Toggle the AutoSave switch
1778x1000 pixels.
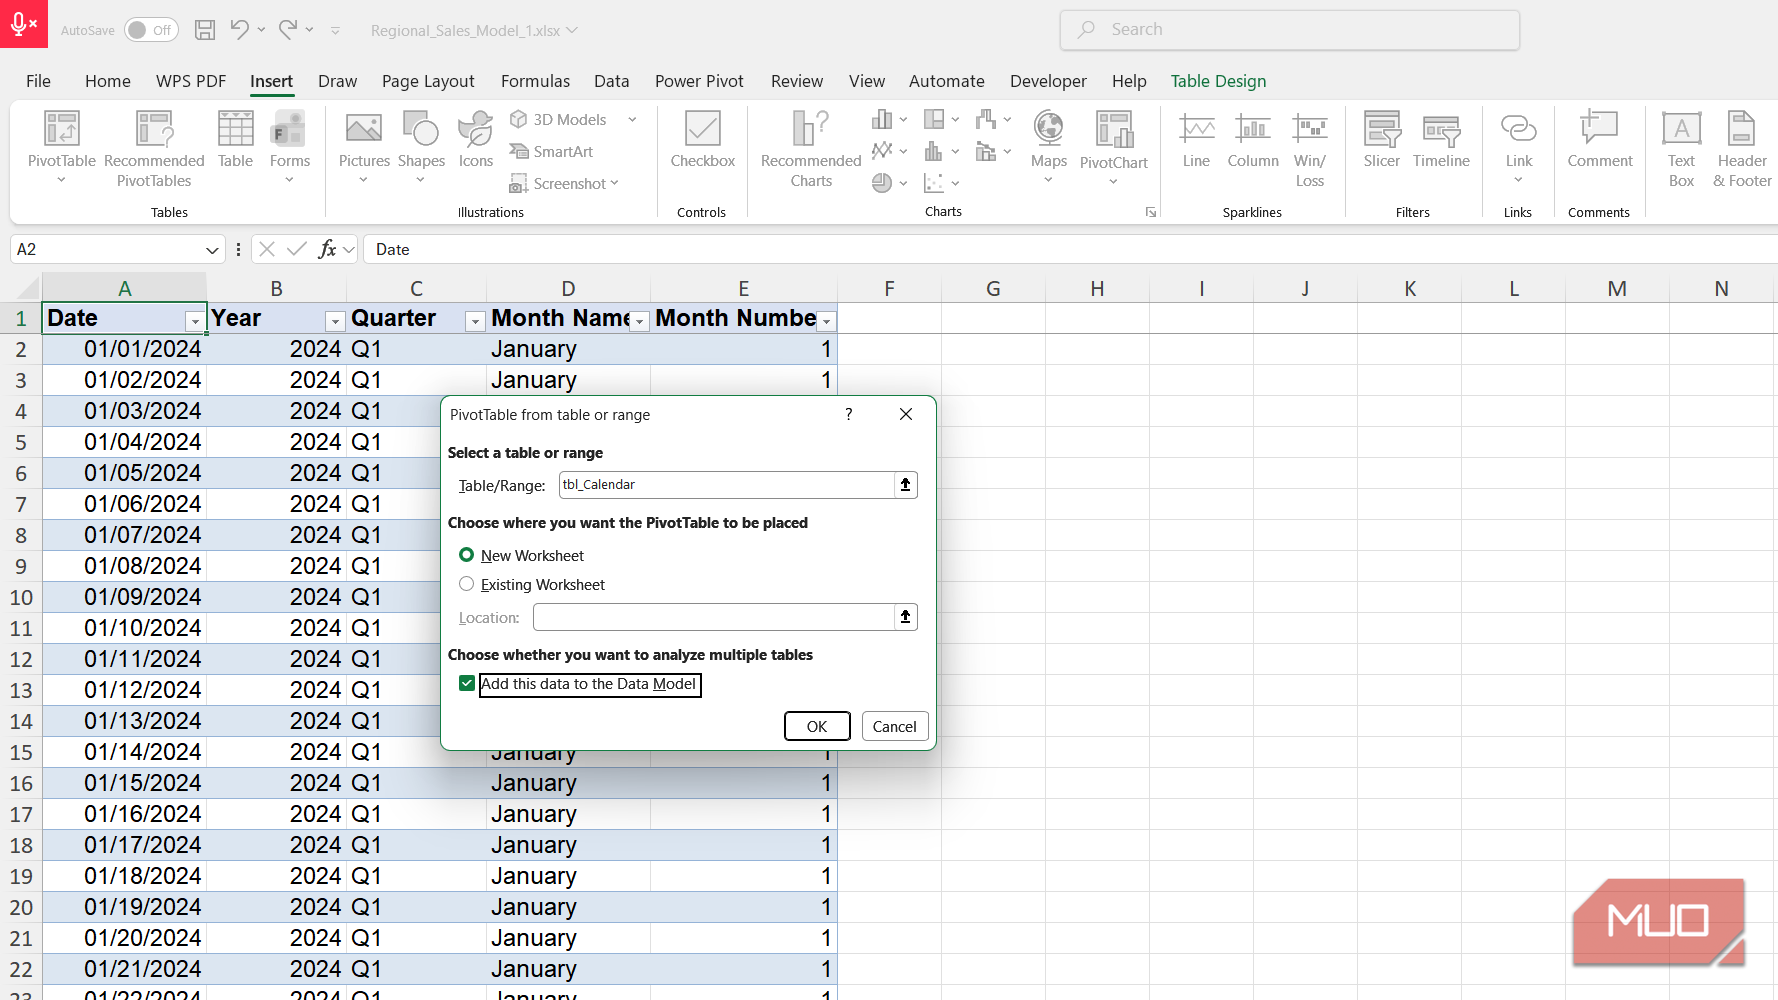click(151, 30)
